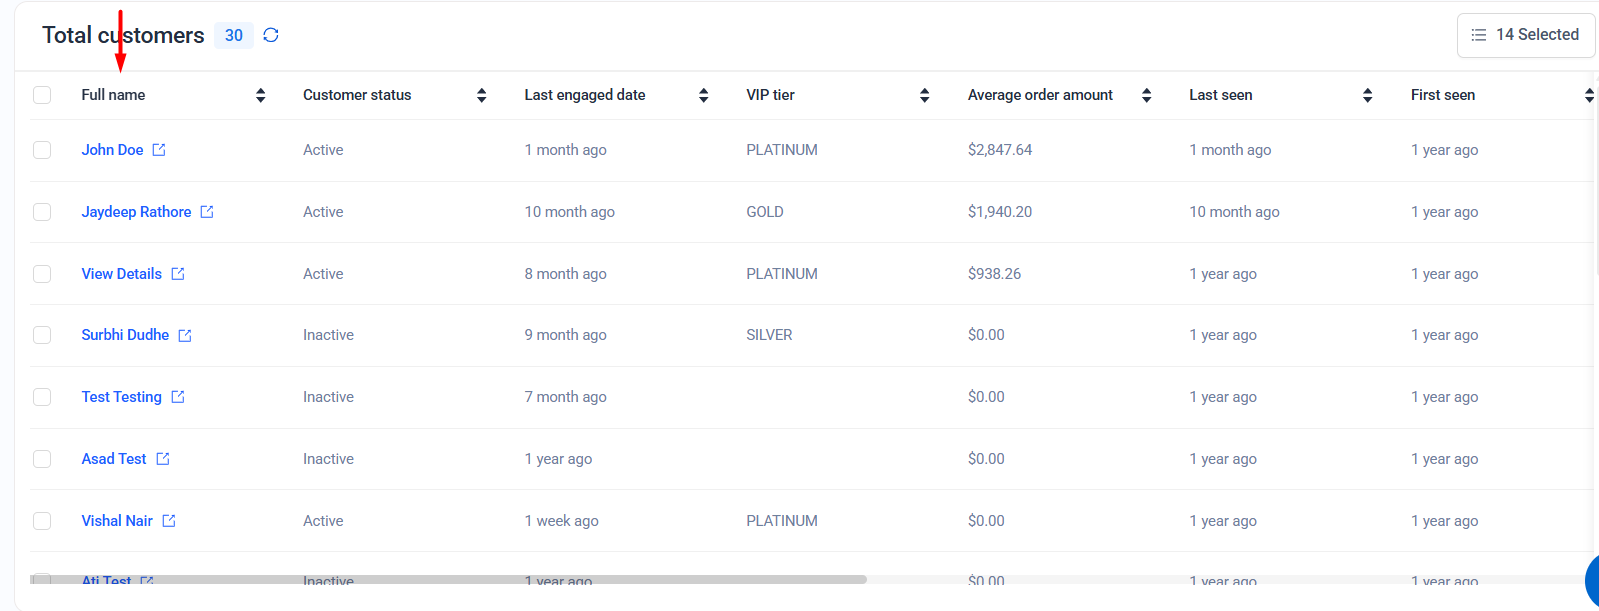
Task: Open Asad Test's external link icon
Action: pos(163,459)
